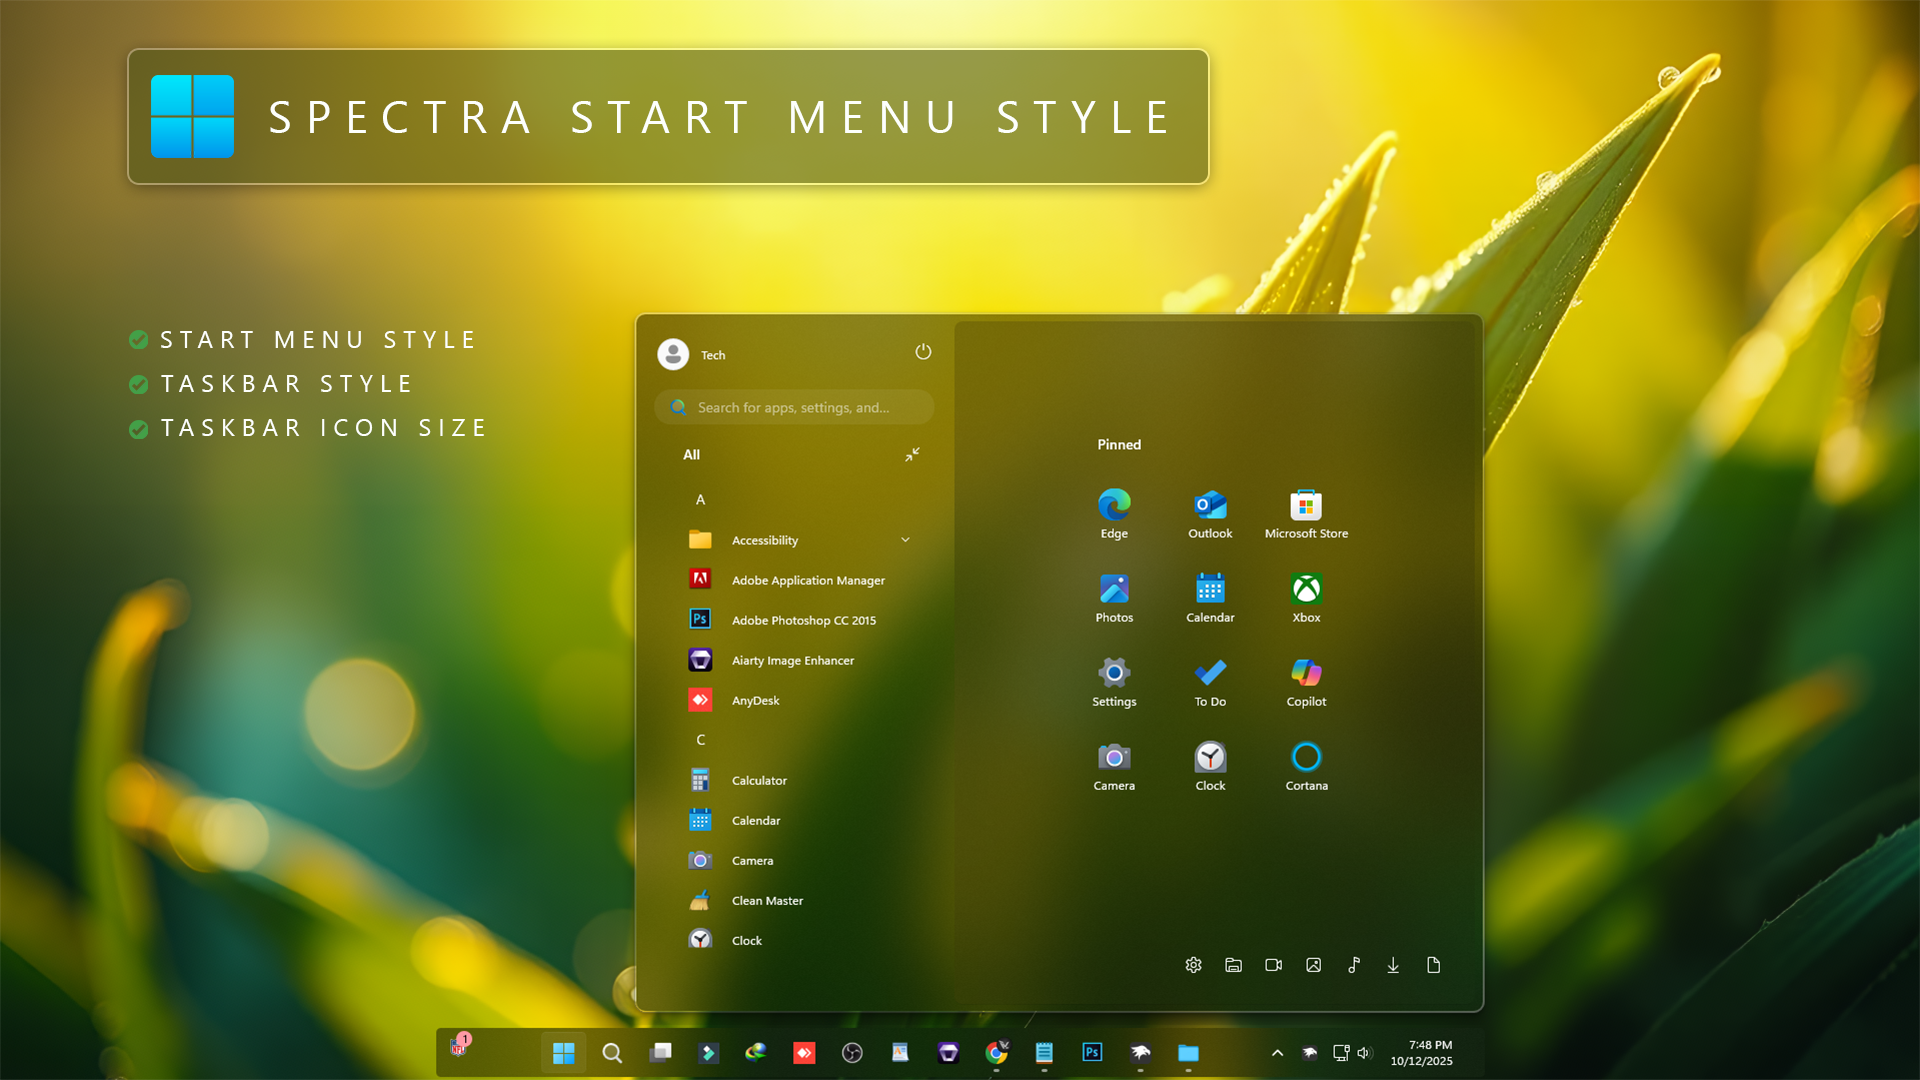This screenshot has height=1080, width=1920.
Task: Click the search apps input field
Action: (x=795, y=408)
